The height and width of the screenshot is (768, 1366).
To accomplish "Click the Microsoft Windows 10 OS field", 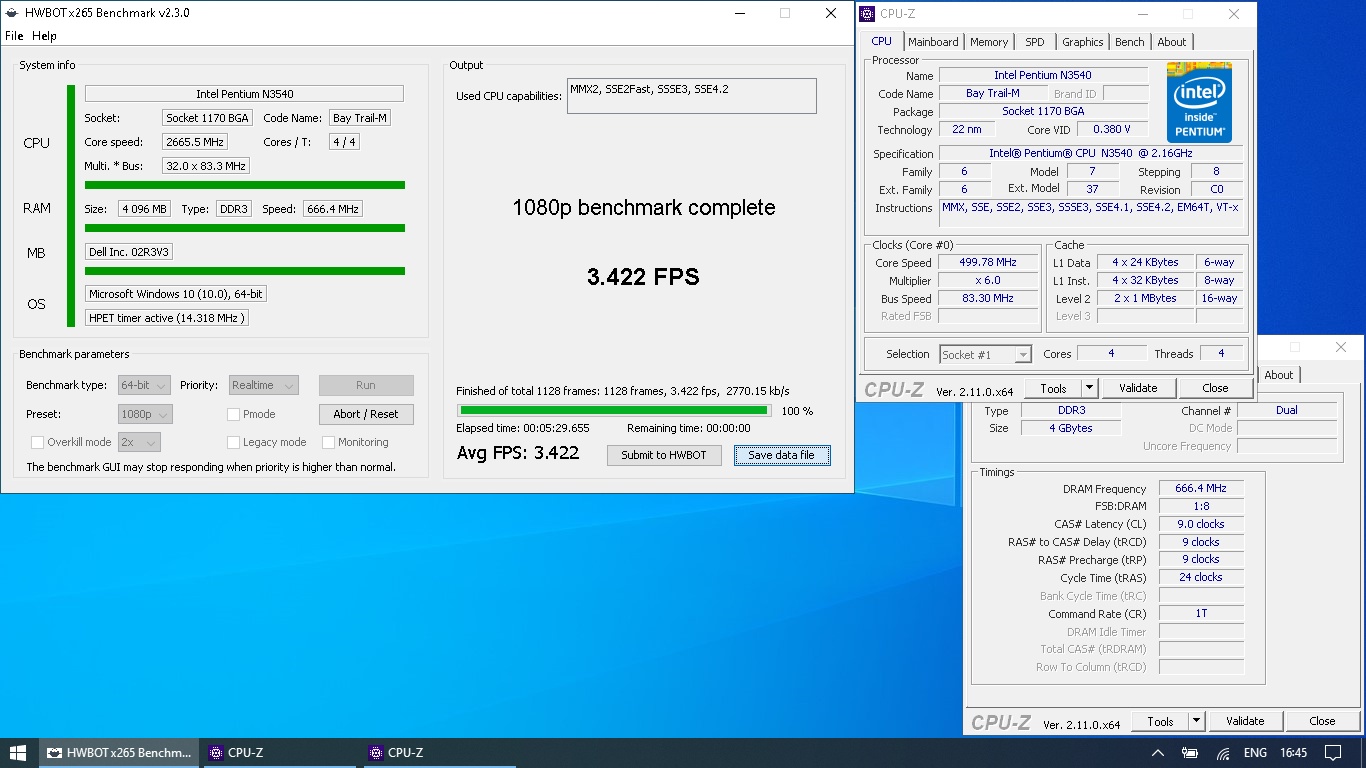I will [x=176, y=294].
